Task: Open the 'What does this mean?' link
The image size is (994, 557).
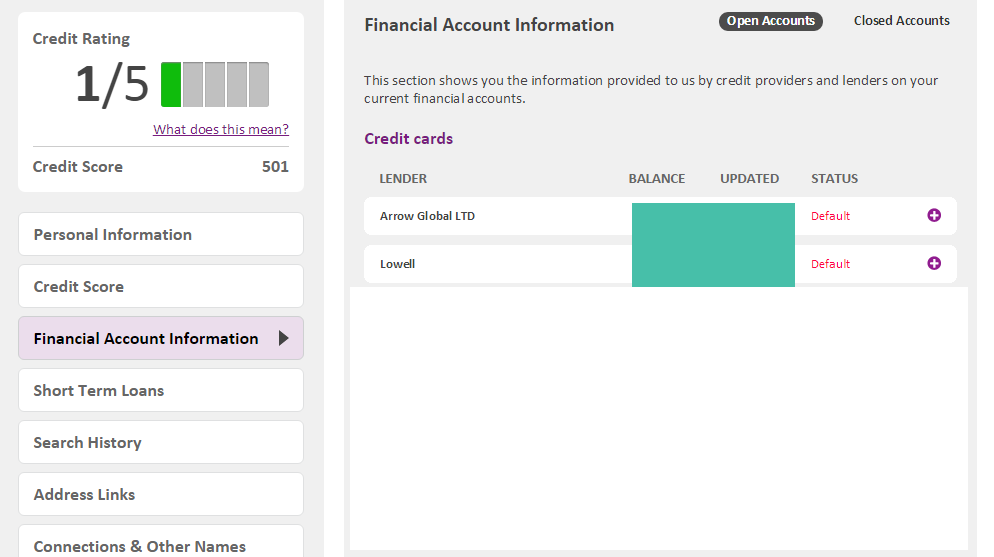Action: (220, 129)
